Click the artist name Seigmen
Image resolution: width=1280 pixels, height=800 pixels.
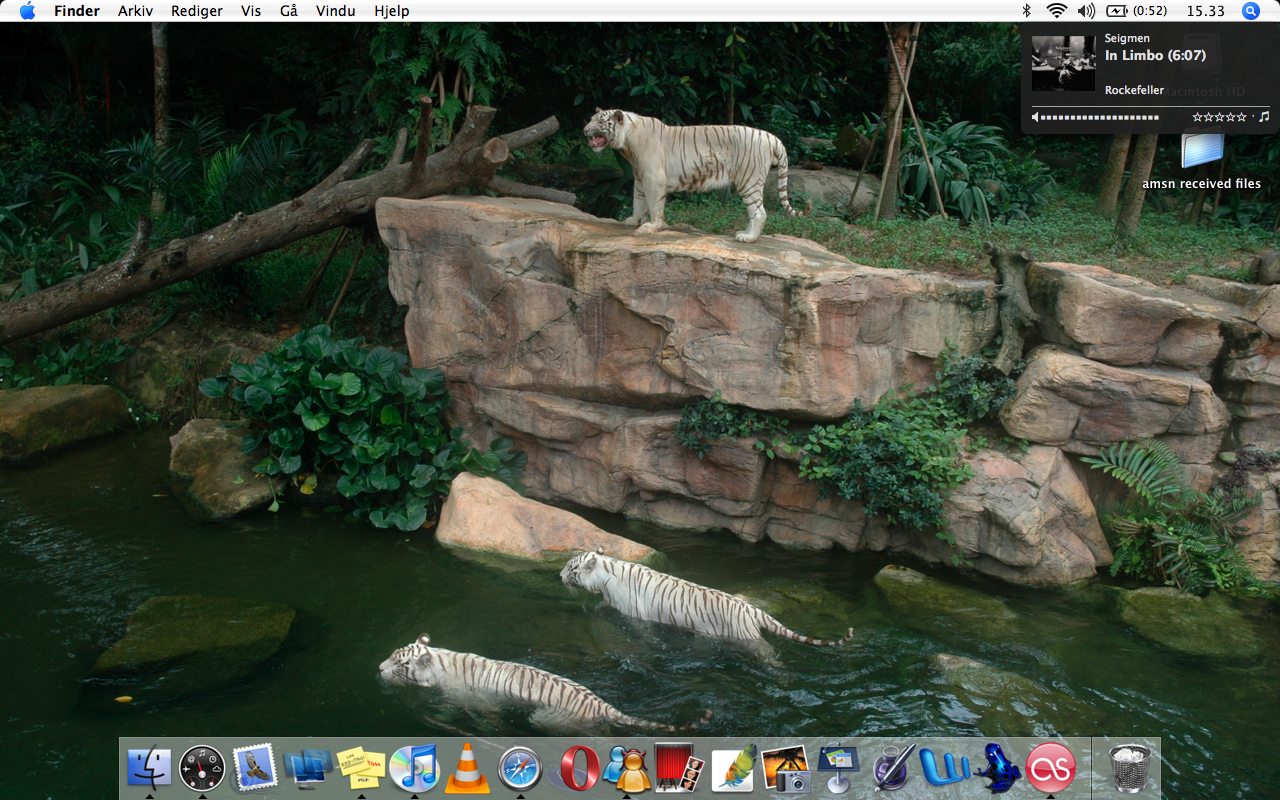click(1127, 38)
